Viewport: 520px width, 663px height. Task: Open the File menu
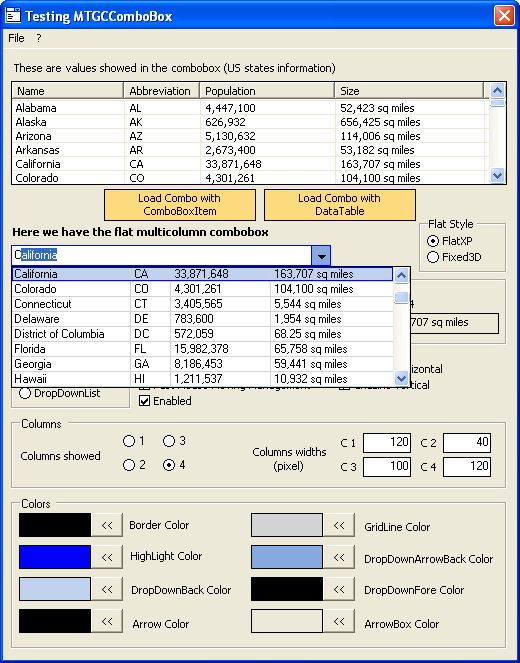point(16,38)
